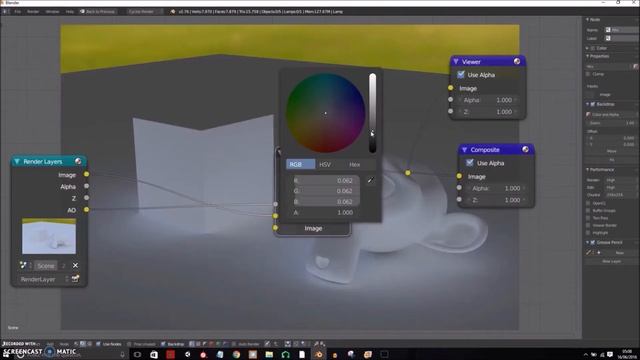
Task: Click the Fit button in Backdrop panel
Action: point(611,160)
